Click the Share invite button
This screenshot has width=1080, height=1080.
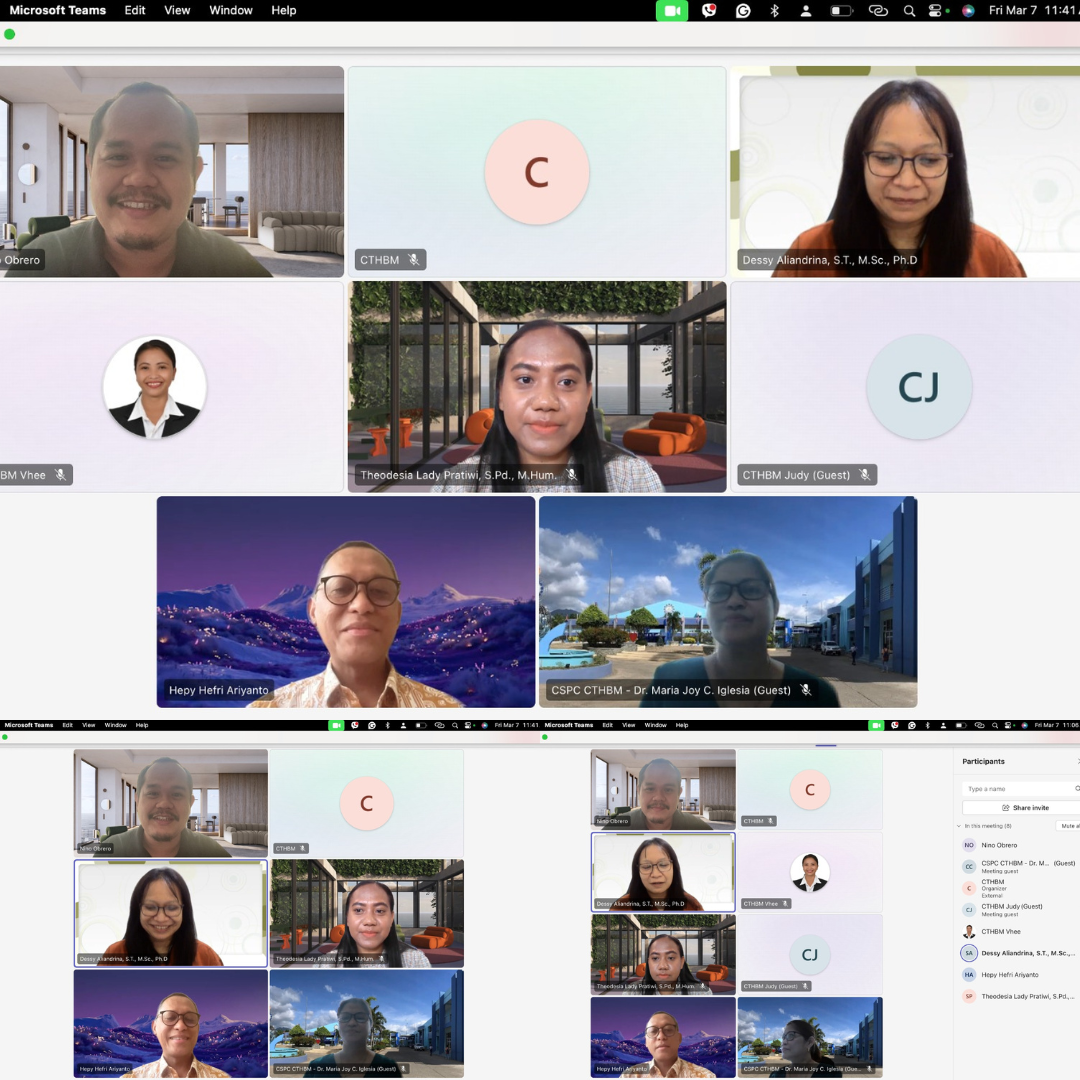coord(1021,807)
